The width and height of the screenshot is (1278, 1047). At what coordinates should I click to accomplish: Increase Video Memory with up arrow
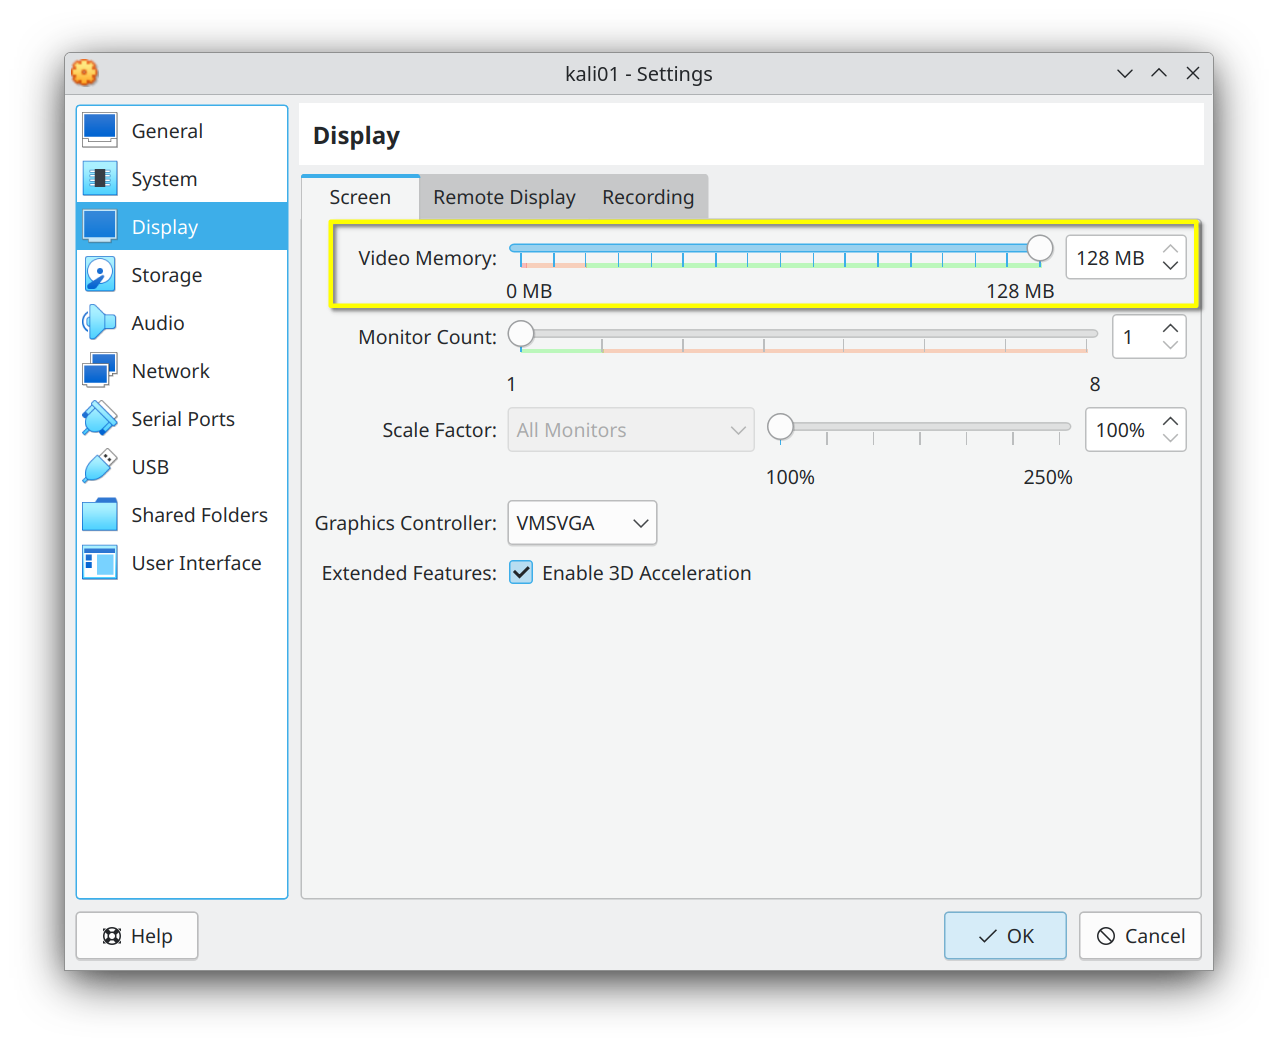[x=1170, y=249]
